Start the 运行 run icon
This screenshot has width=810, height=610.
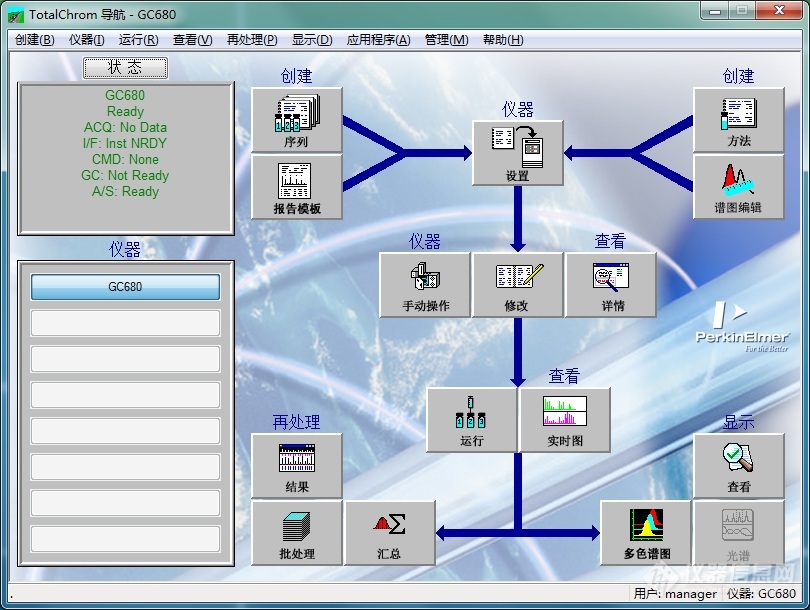click(x=472, y=420)
